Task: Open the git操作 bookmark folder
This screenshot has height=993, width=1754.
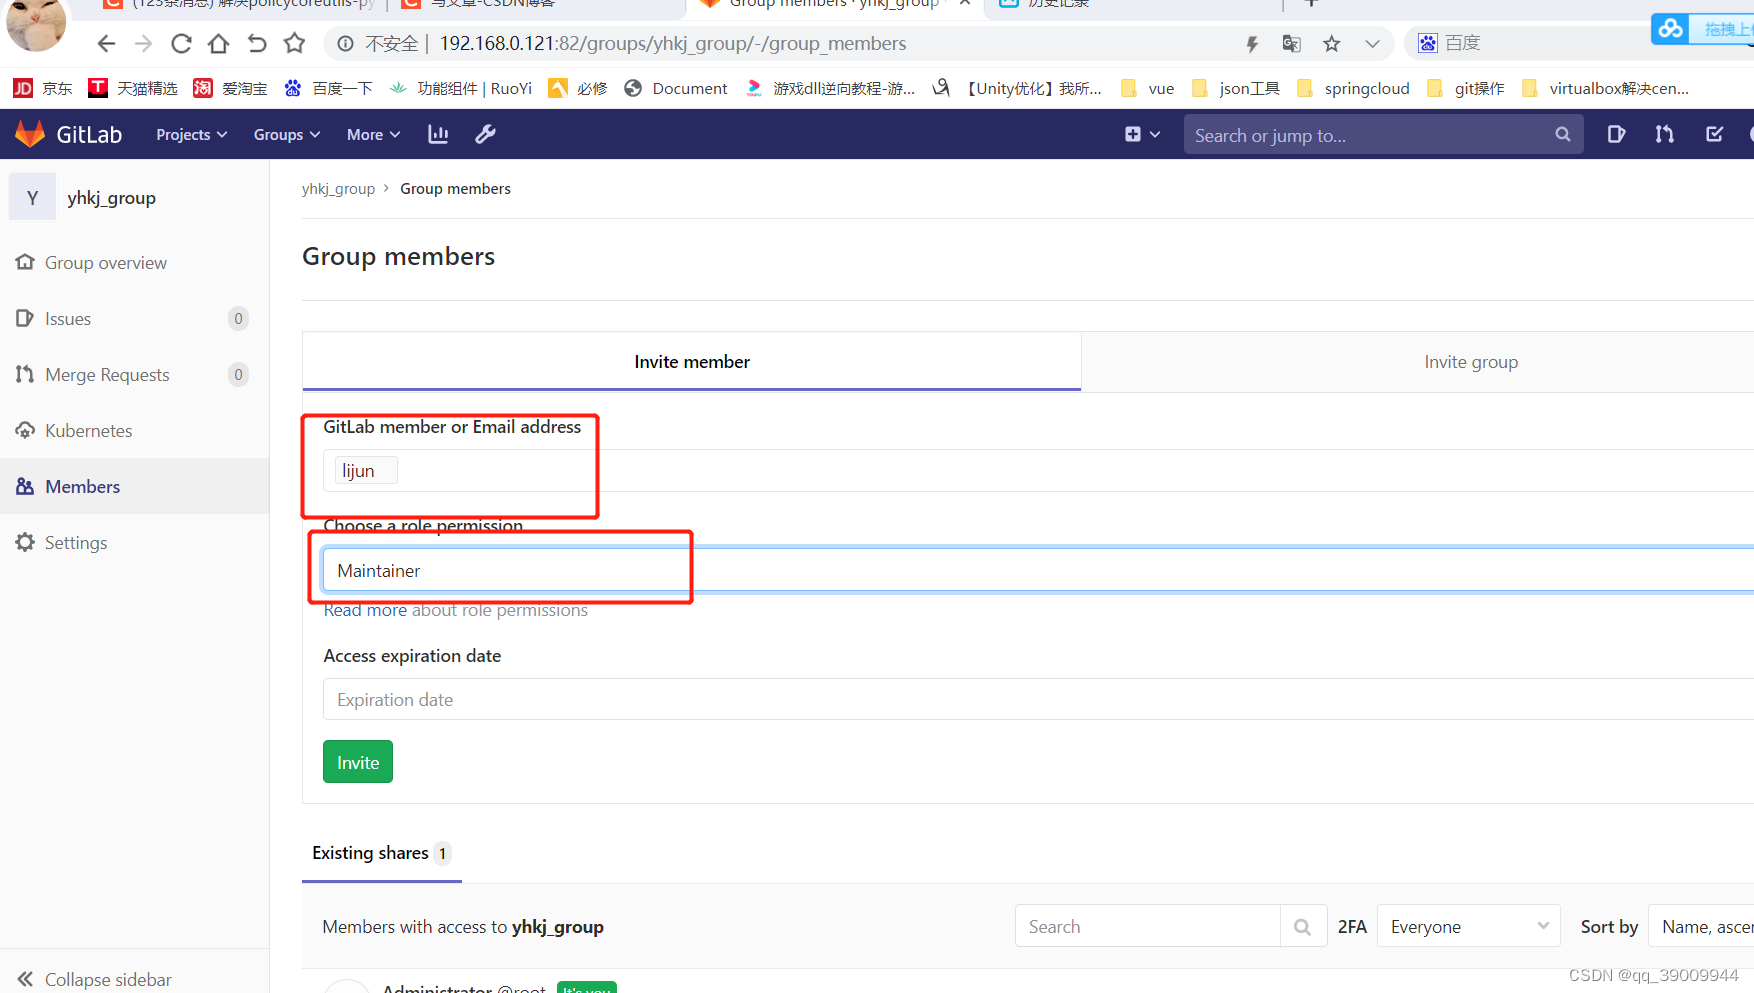Action: [1465, 88]
